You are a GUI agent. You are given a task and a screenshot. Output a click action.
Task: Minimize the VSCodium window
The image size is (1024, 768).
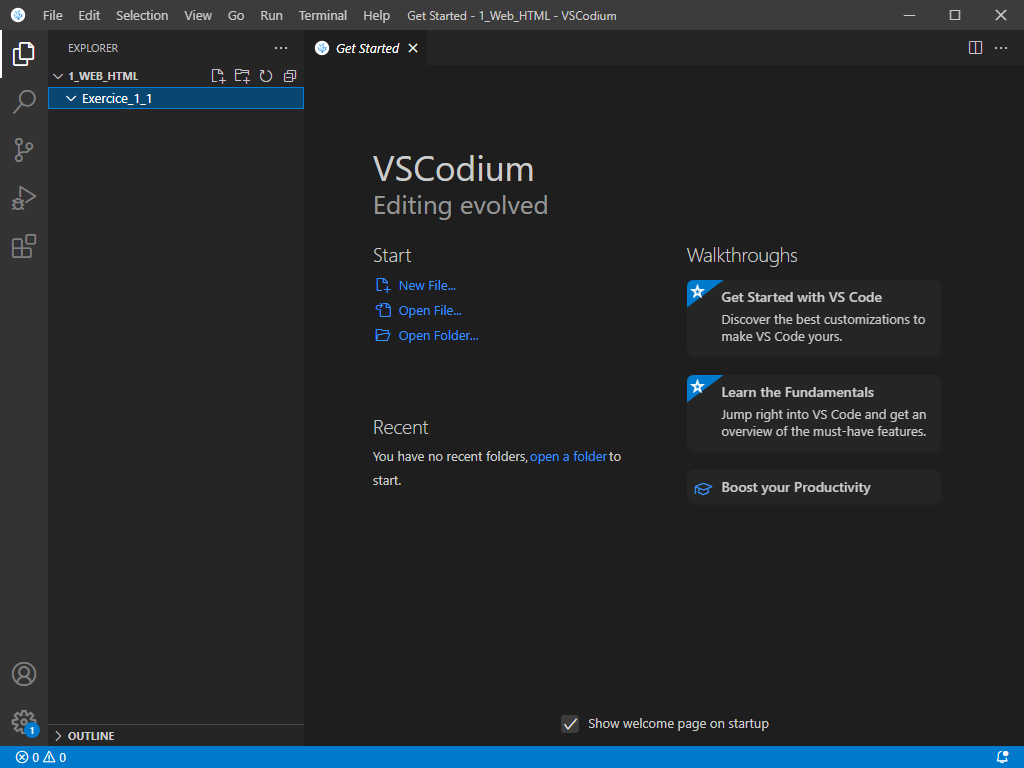pyautogui.click(x=909, y=15)
